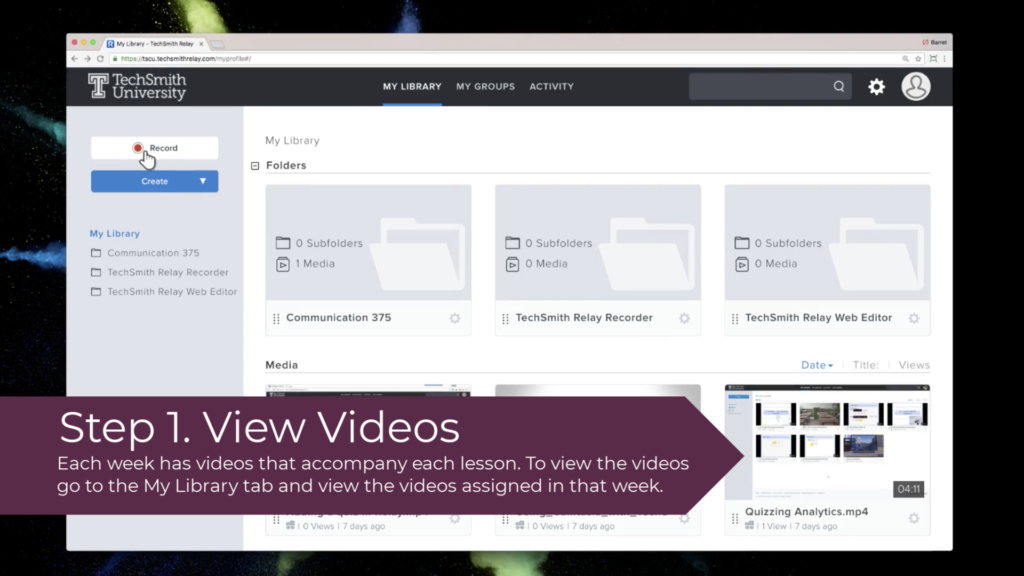The width and height of the screenshot is (1024, 576).
Task: Click the drag handle for TechSmith Relay Recorder folder
Action: 505,319
